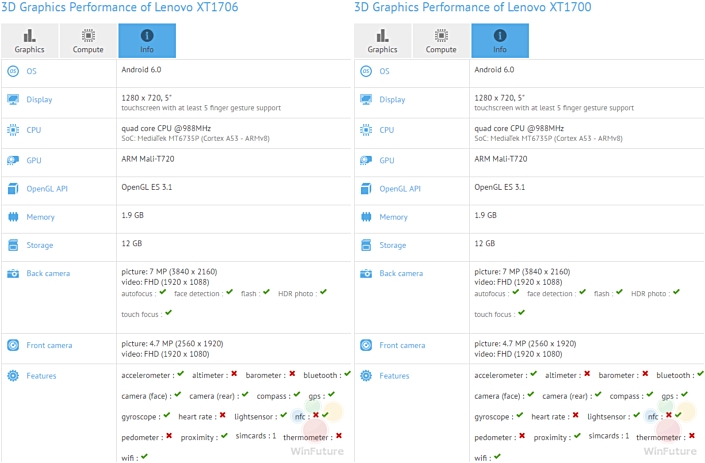Image resolution: width=705 pixels, height=463 pixels.
Task: Click the ARM Mali-T720 value in XT1706 panel
Action: click(x=148, y=159)
